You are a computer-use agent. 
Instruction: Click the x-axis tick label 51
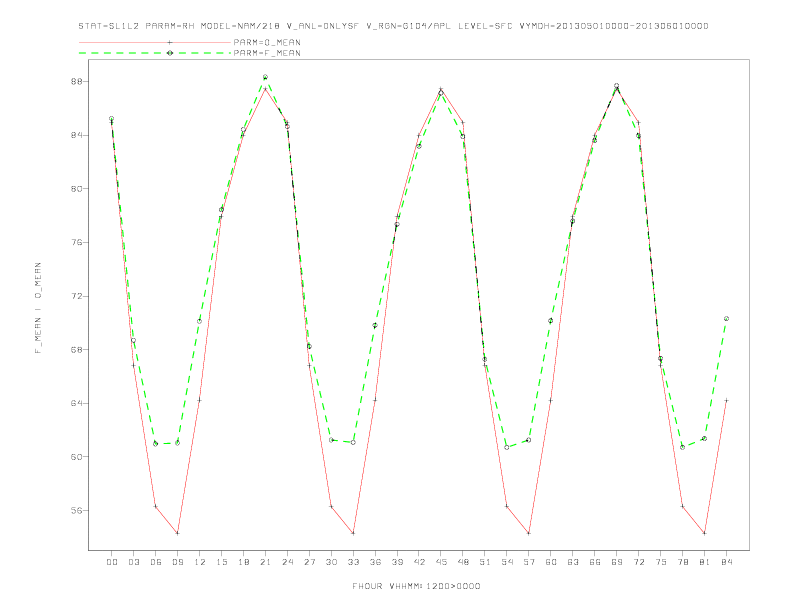click(x=485, y=562)
